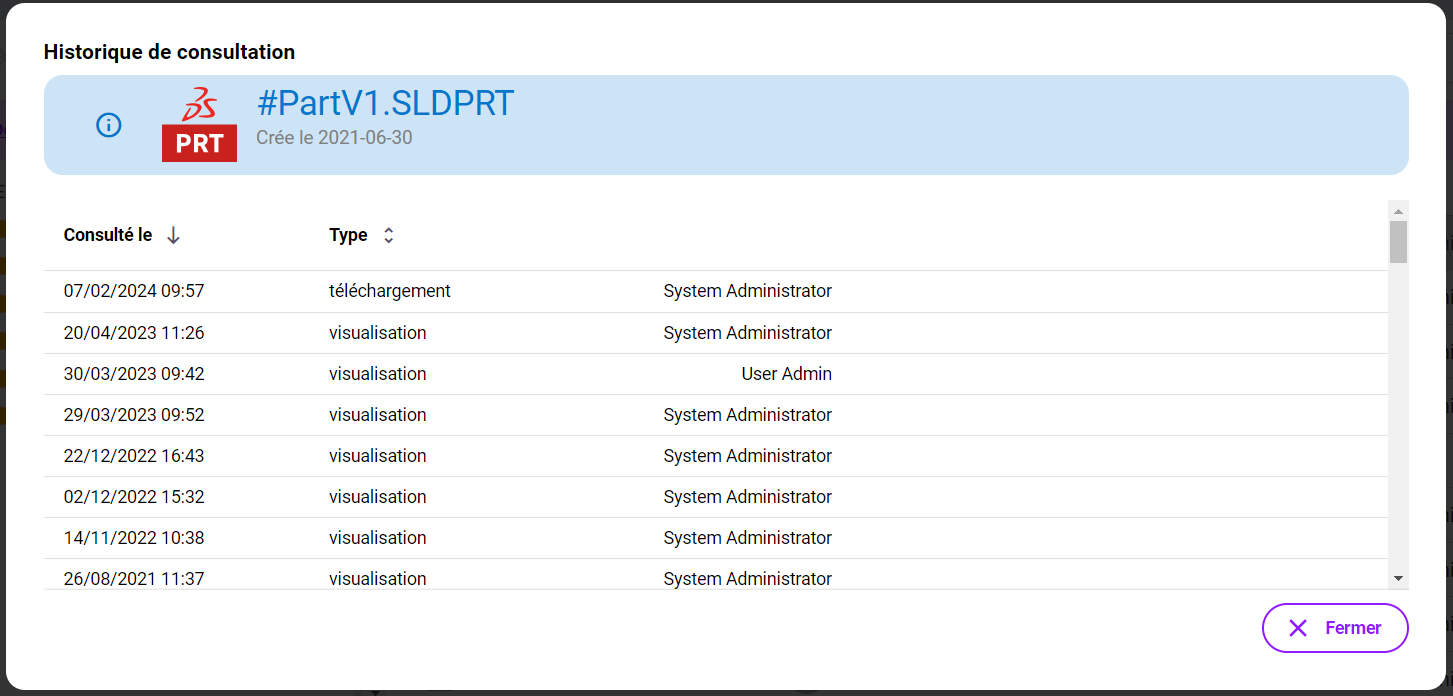1453x696 pixels.
Task: Click the Consulté le column header
Action: click(108, 235)
